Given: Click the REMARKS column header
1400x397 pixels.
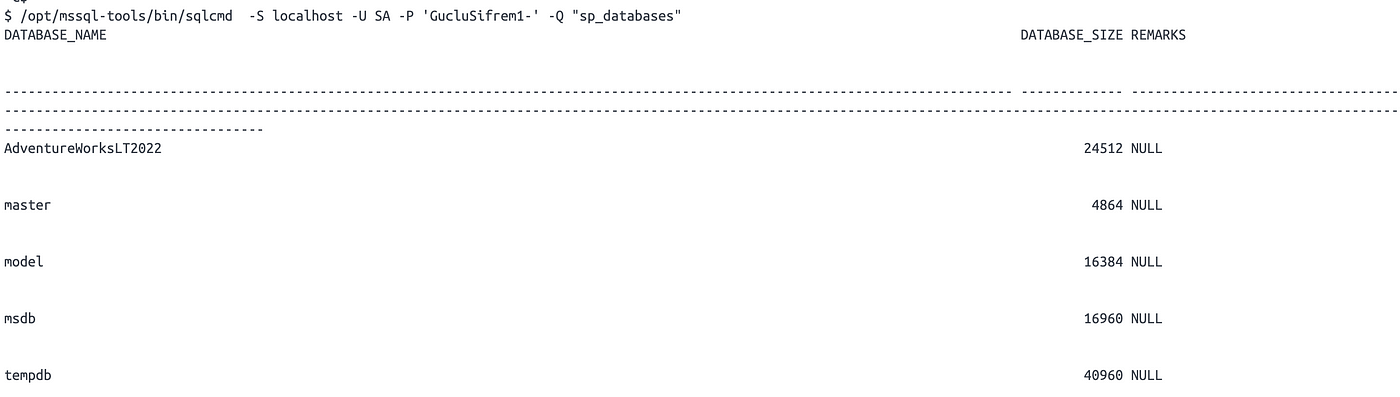Looking at the screenshot, I should 1158,35.
